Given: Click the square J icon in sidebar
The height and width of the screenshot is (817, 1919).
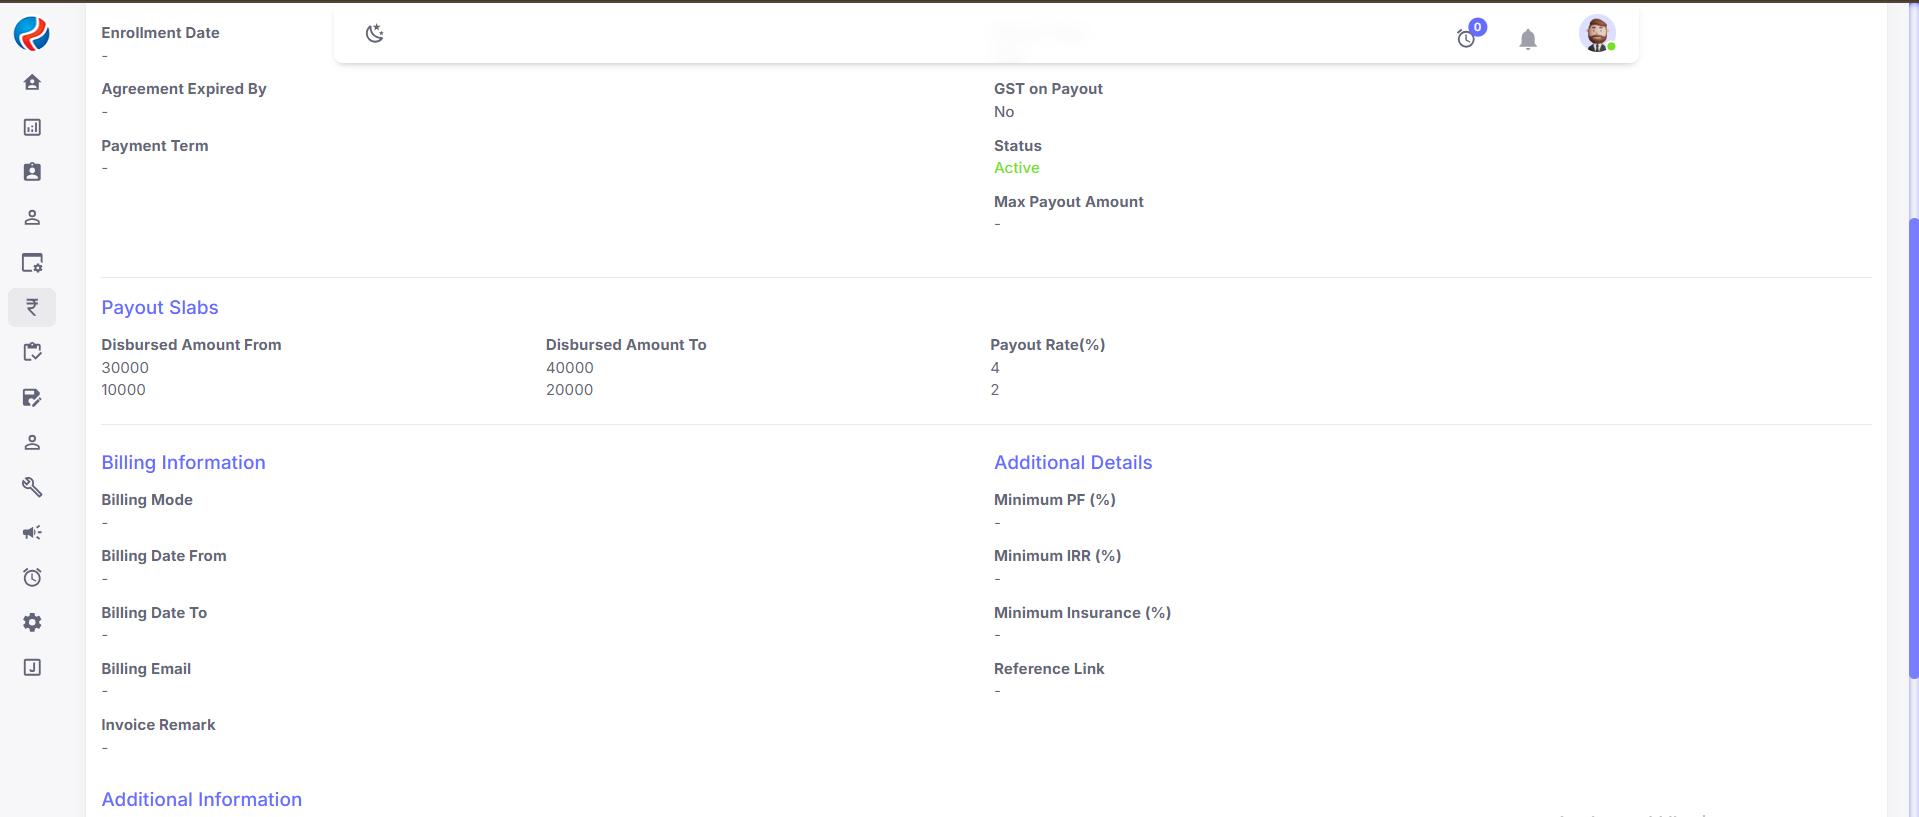Looking at the screenshot, I should click(32, 667).
